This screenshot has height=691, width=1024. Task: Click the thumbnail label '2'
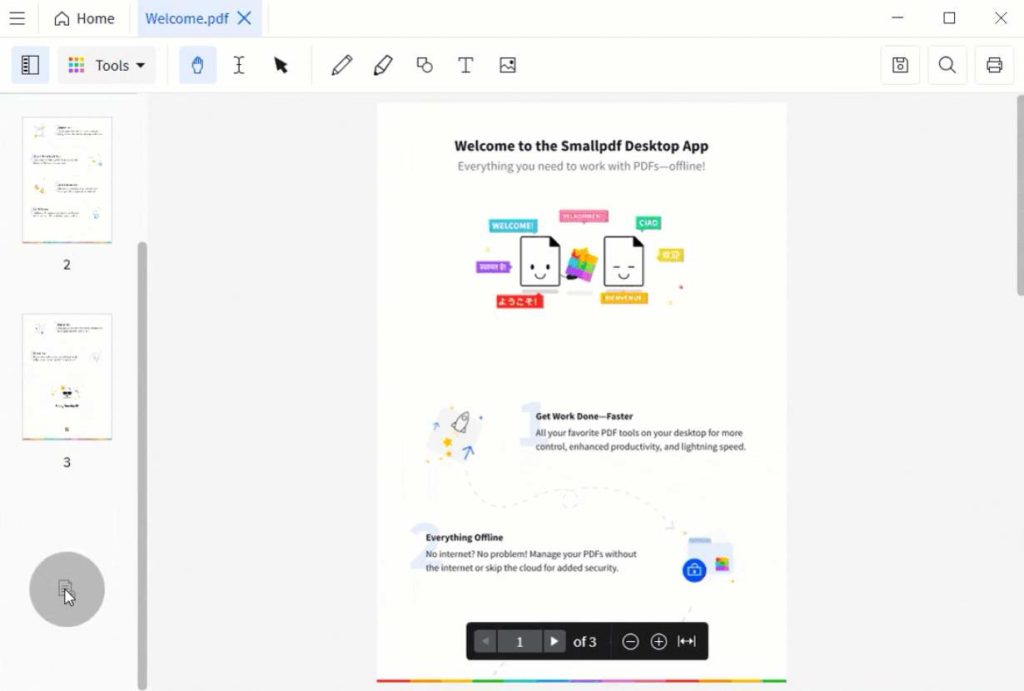tap(67, 265)
